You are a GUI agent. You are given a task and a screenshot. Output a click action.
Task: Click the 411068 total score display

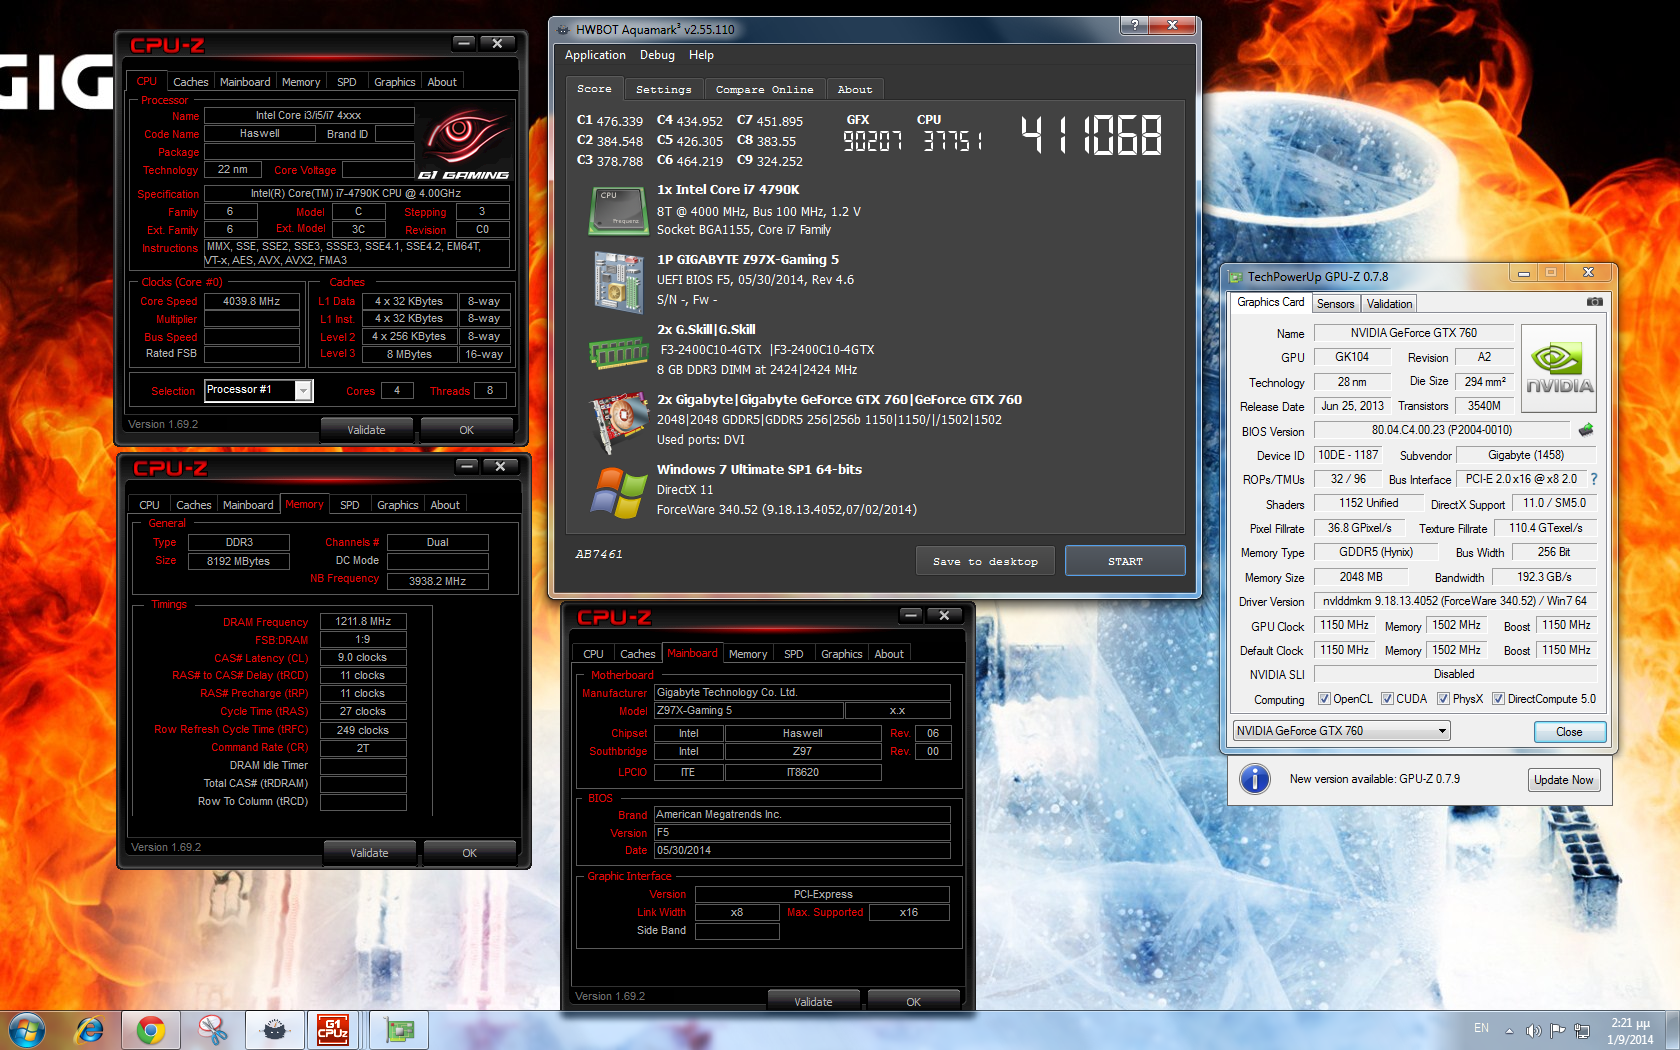coord(1091,135)
